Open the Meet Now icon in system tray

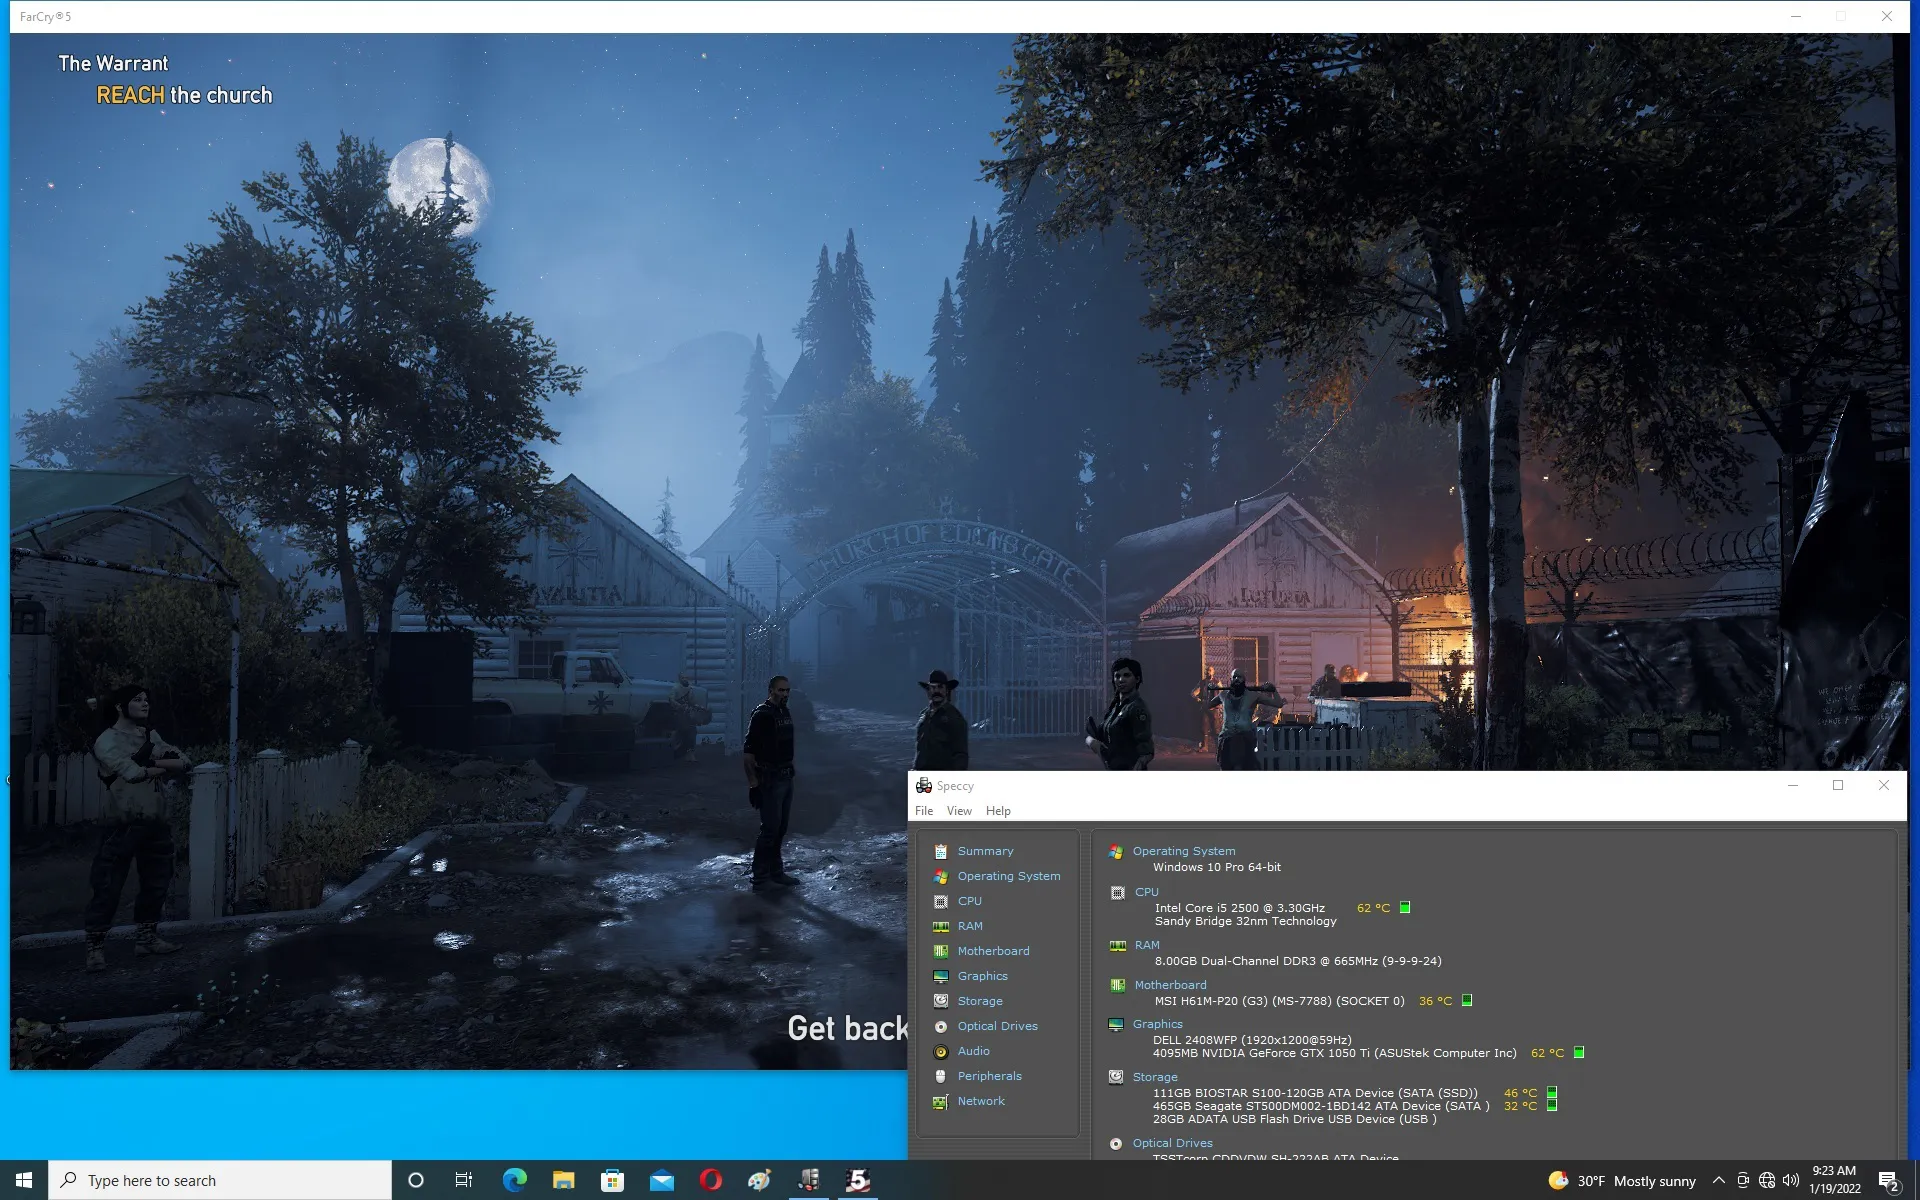click(x=1743, y=1180)
